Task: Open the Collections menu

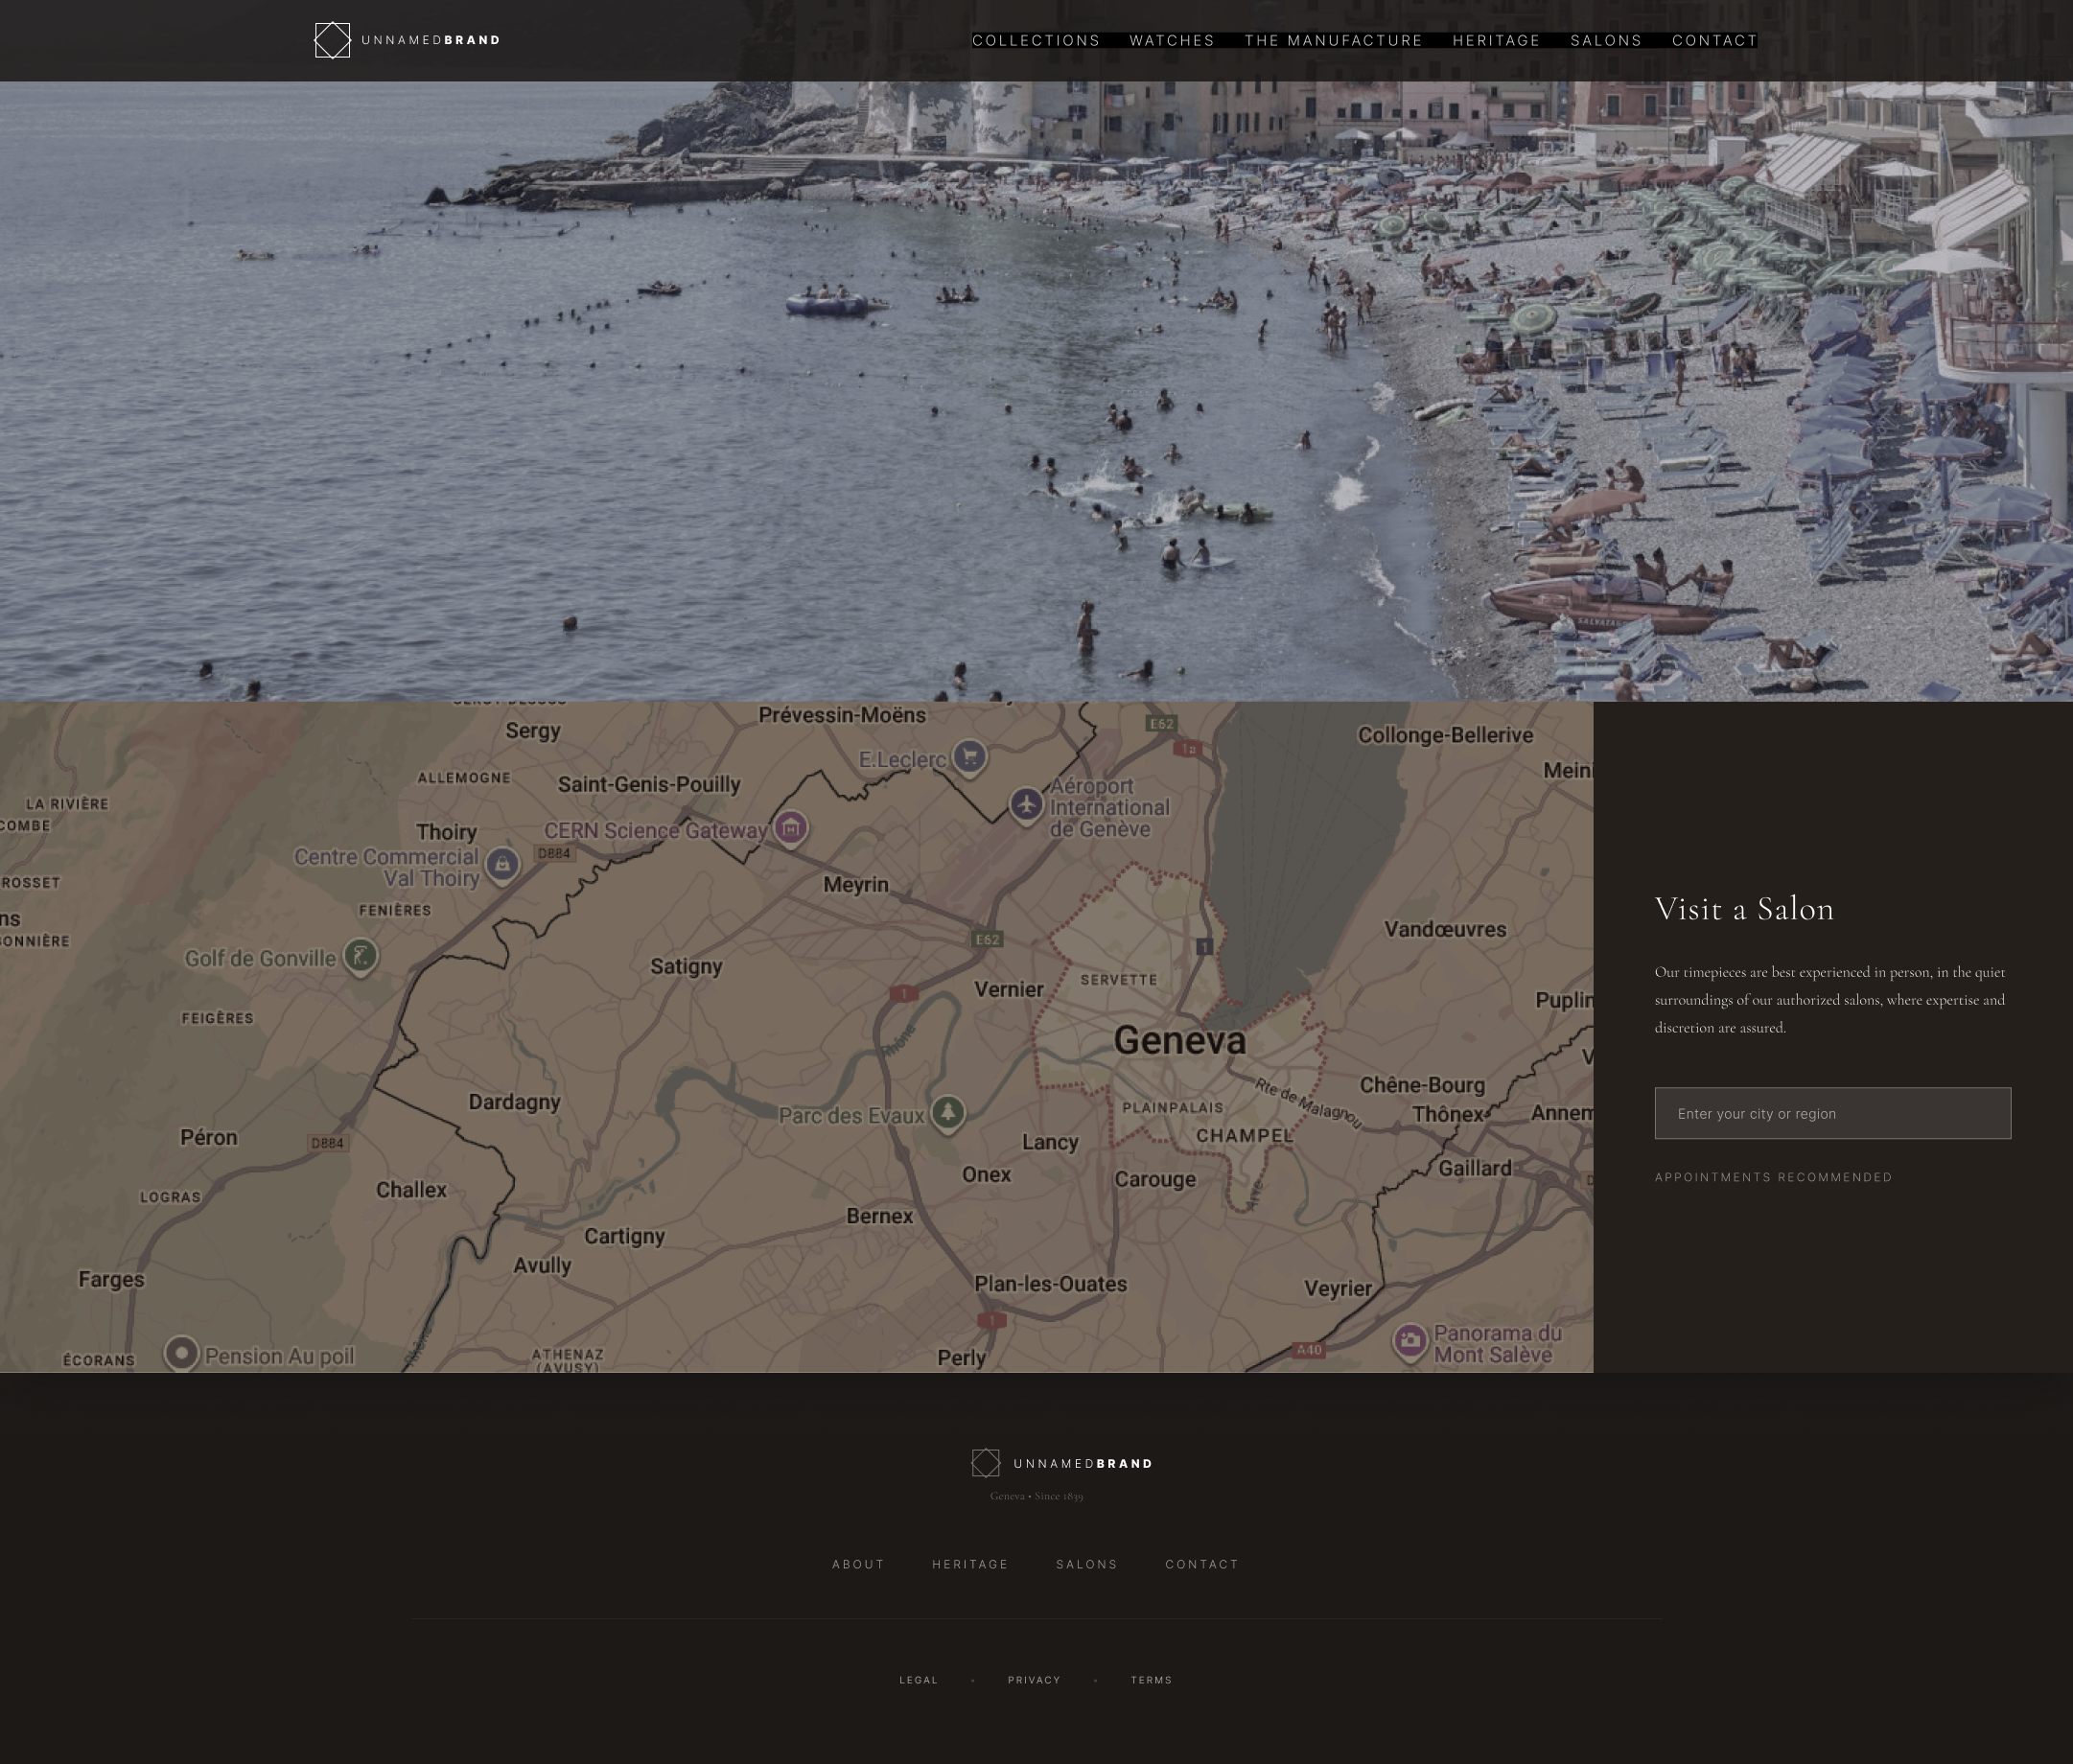Action: [x=1036, y=41]
